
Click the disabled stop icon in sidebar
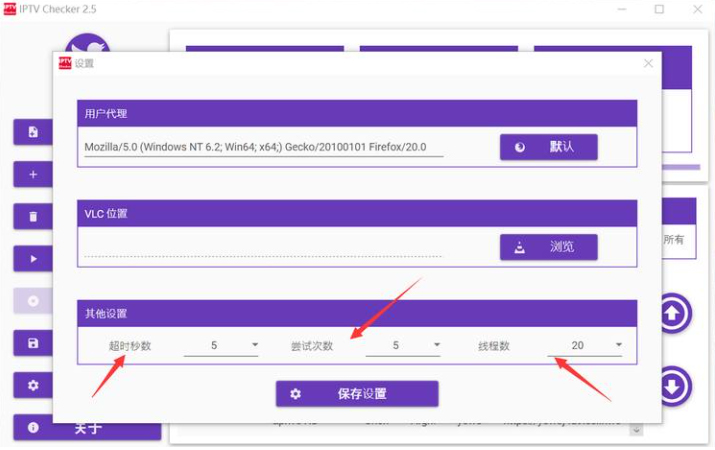33,301
